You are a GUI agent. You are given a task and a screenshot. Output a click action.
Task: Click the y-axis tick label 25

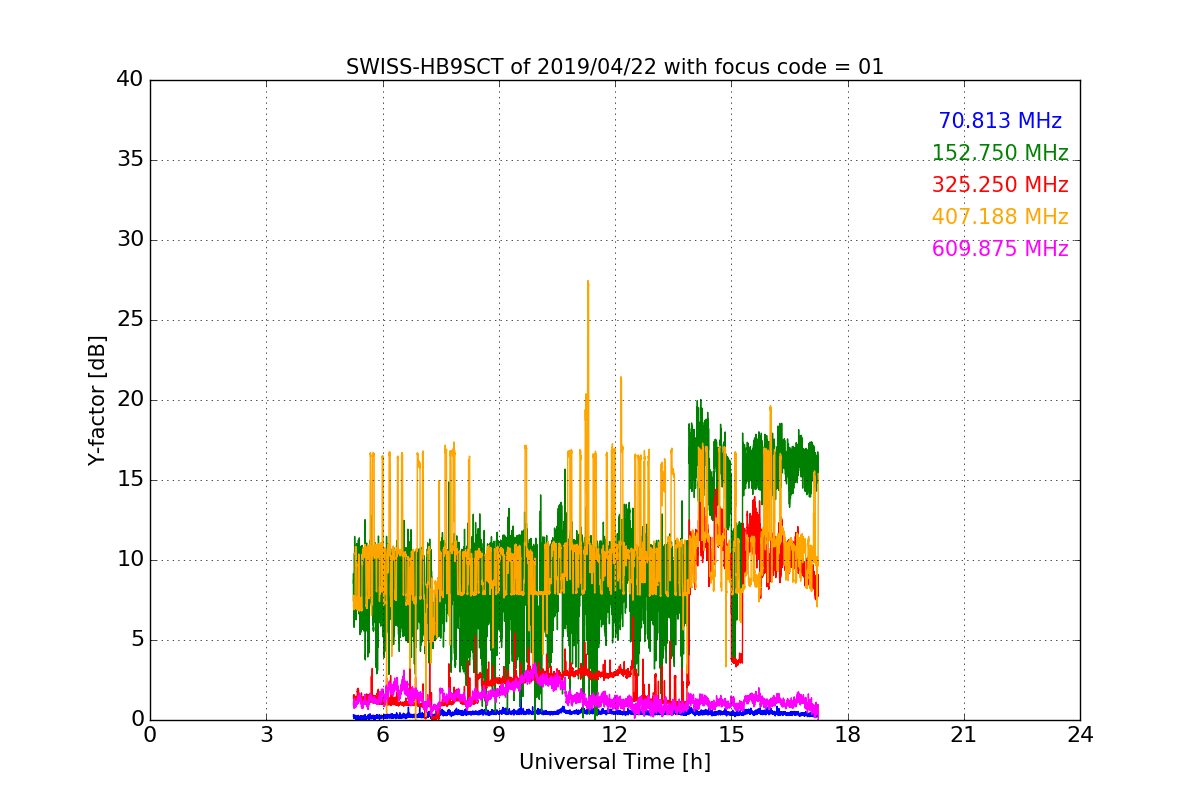tap(130, 320)
